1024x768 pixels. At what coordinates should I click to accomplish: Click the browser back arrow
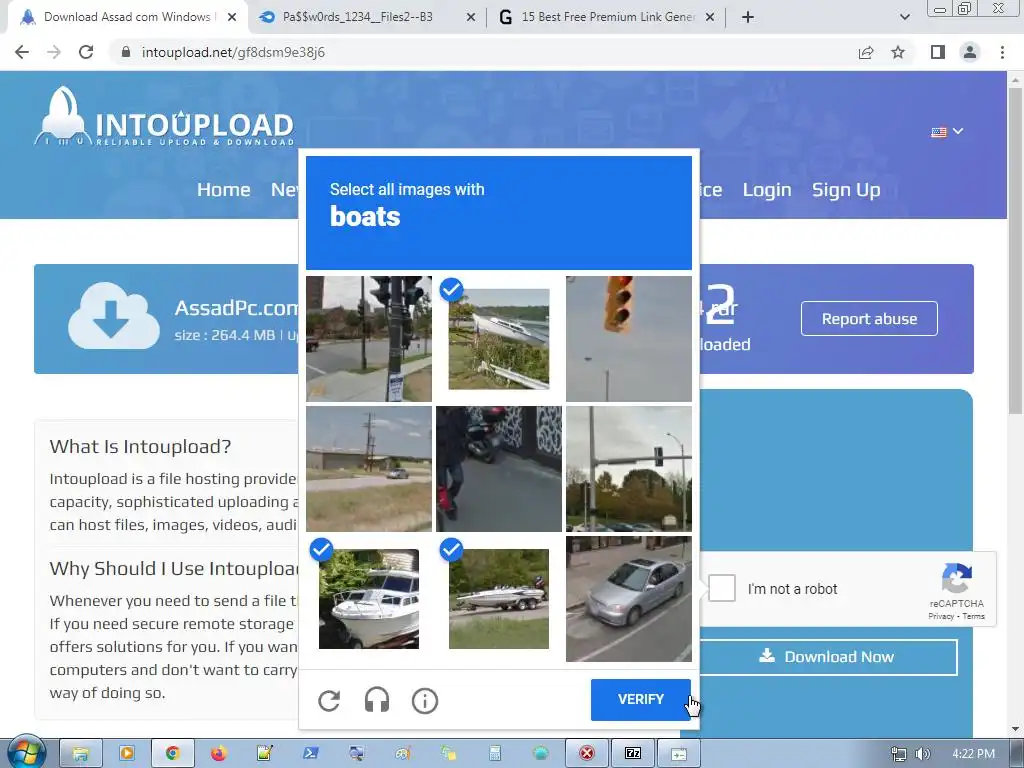point(22,52)
